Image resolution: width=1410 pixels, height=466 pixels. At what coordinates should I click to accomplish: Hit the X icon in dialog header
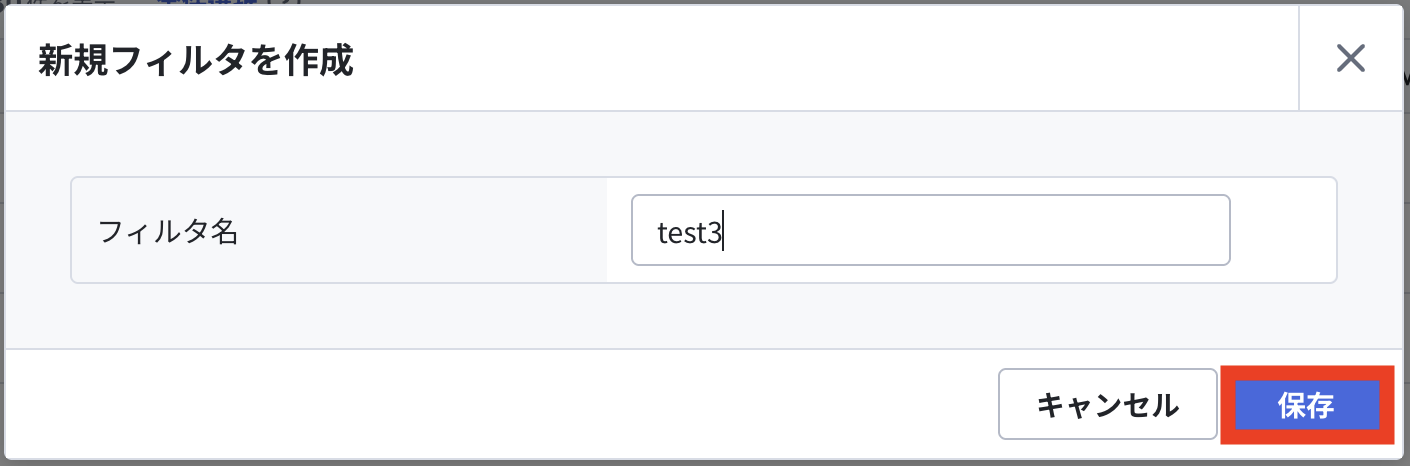pyautogui.click(x=1351, y=59)
